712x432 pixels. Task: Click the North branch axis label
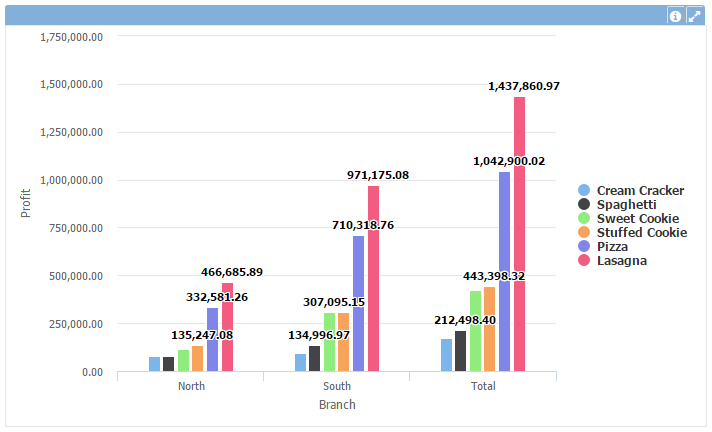(x=191, y=386)
